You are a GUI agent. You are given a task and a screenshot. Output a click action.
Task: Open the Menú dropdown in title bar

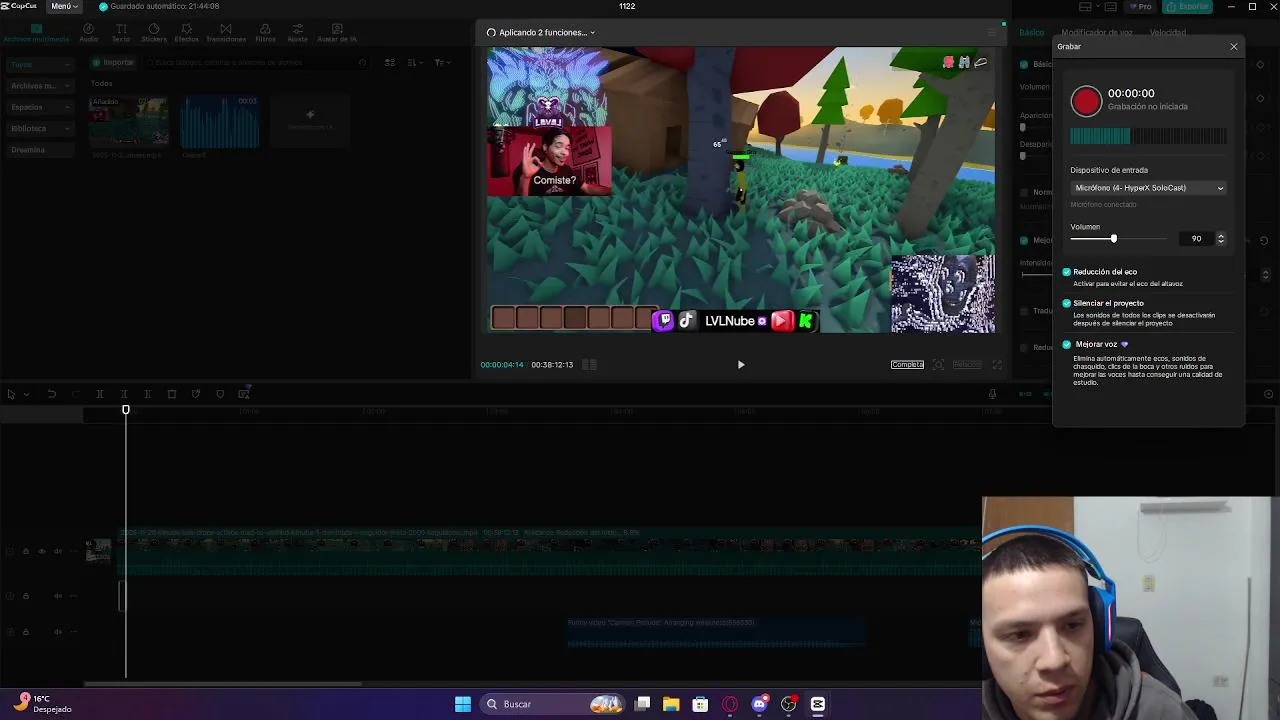[x=64, y=6]
